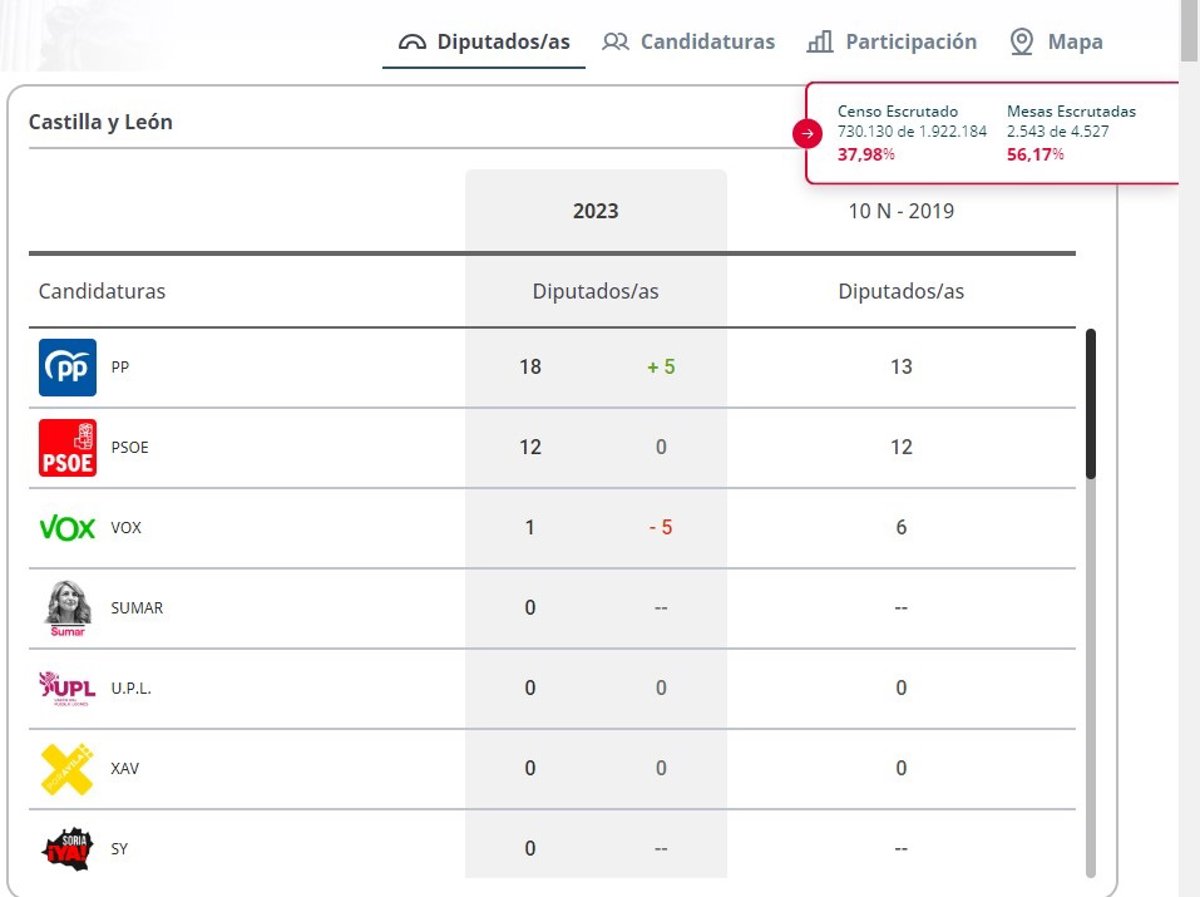Open the Participación tab
This screenshot has width=1200, height=897.
pyautogui.click(x=892, y=42)
